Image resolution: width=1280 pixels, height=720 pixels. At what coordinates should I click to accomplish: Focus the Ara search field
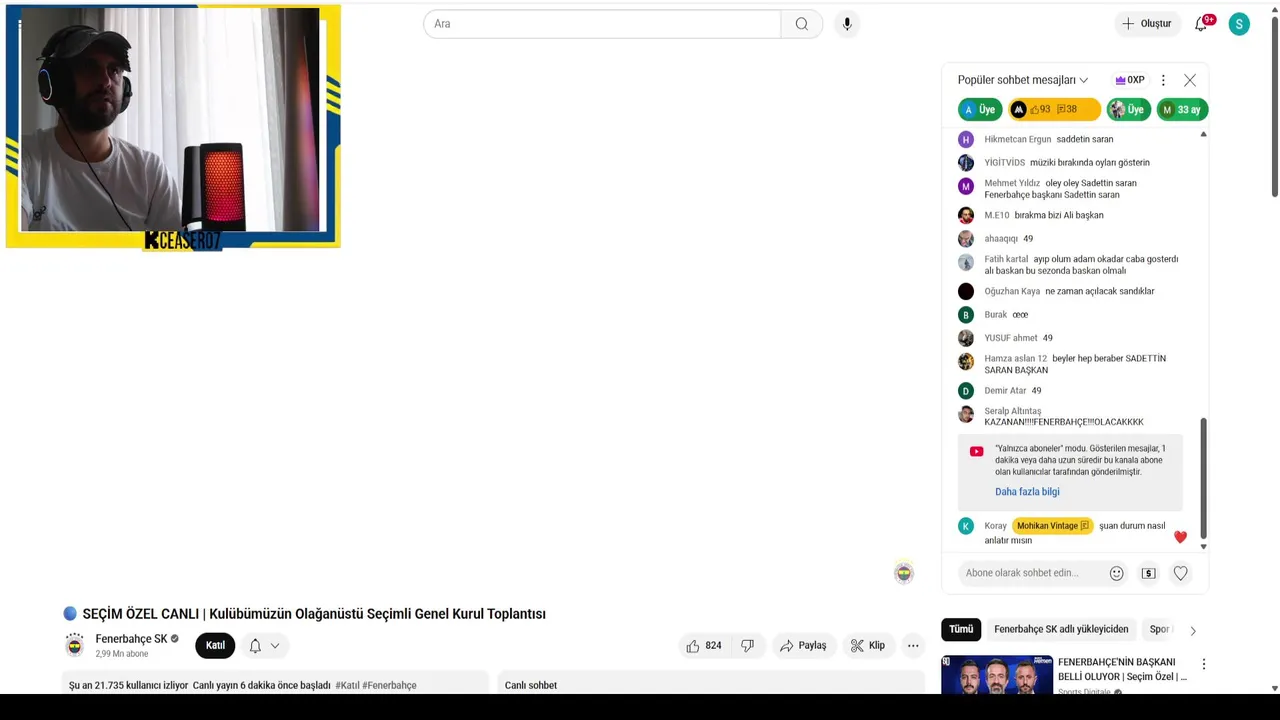[602, 24]
